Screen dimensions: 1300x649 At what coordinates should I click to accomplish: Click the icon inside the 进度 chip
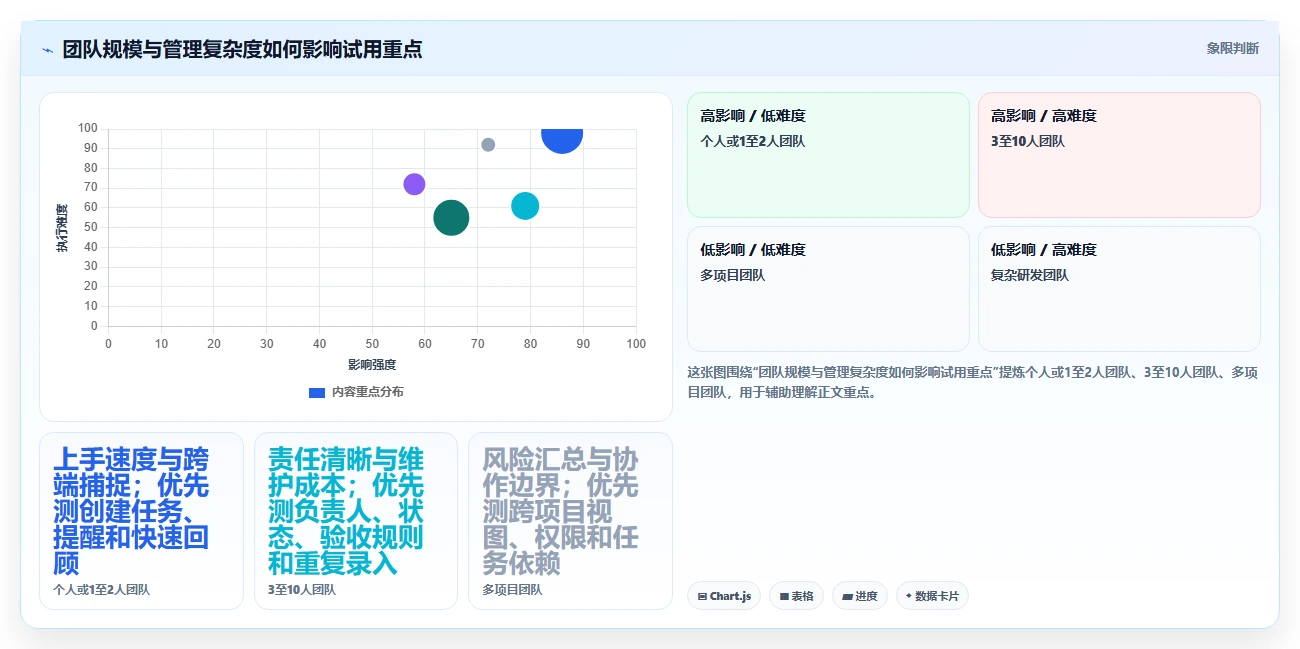(847, 596)
